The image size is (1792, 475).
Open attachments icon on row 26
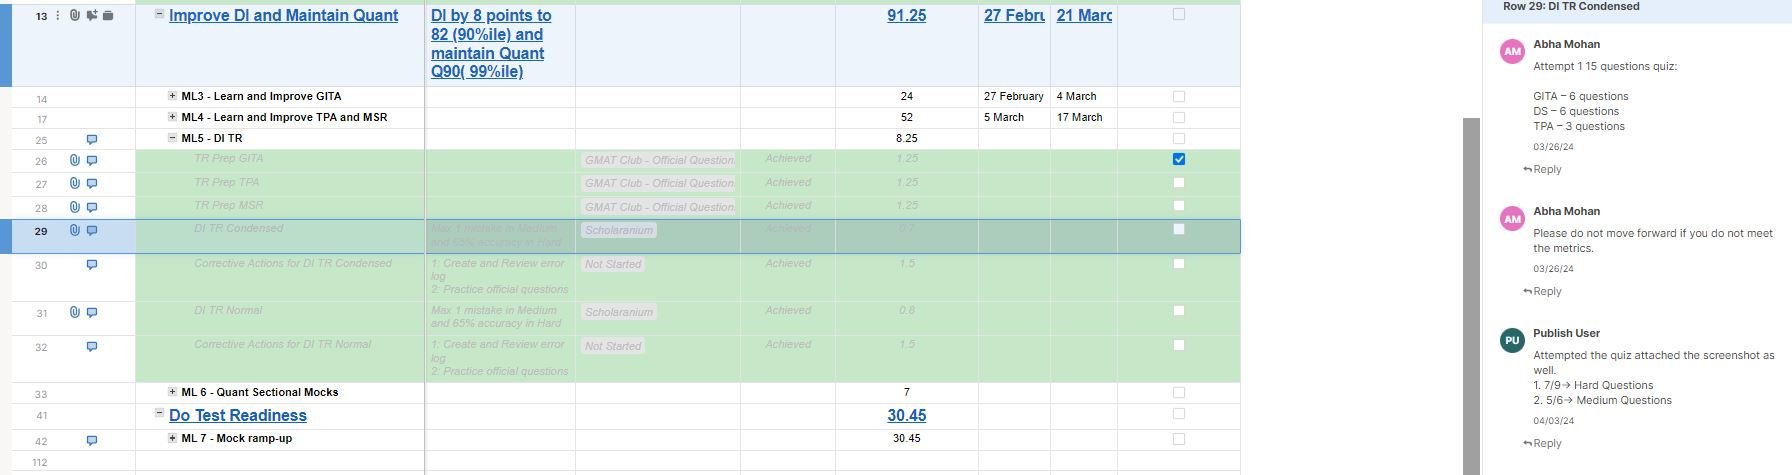pyautogui.click(x=75, y=160)
